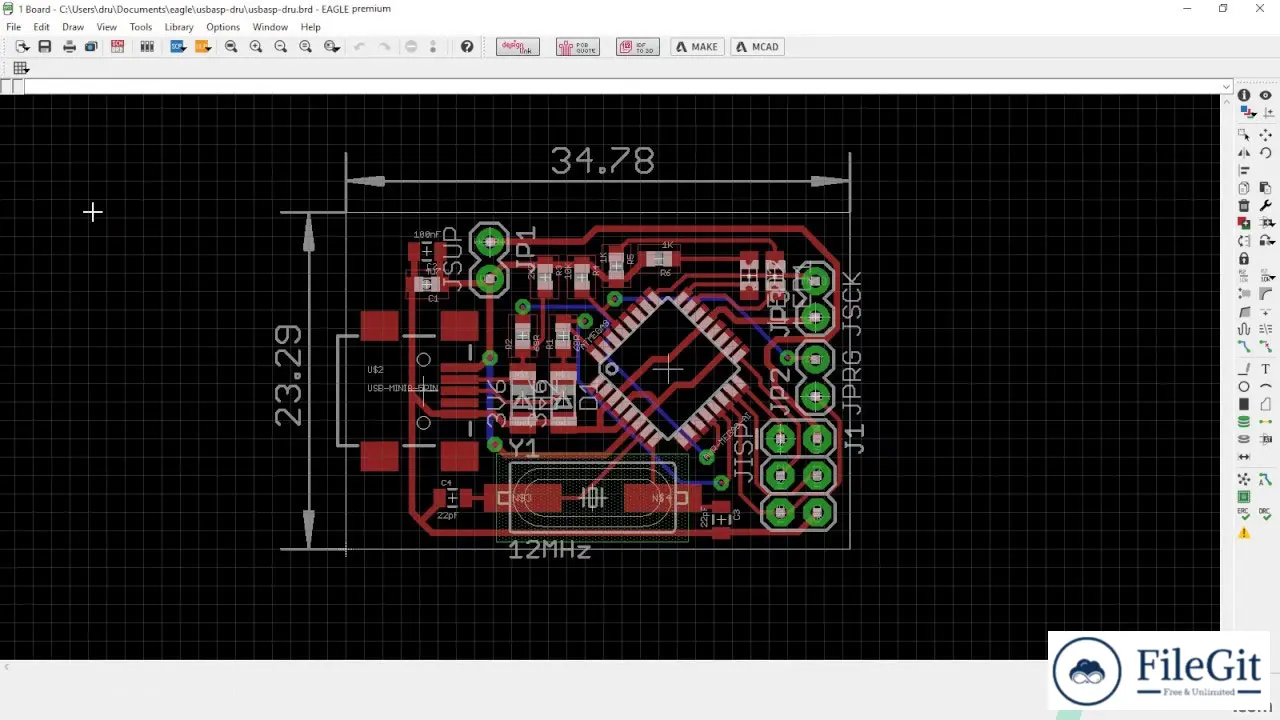Click the Undo arrow
Screen dimensions: 1280x720
click(x=359, y=47)
